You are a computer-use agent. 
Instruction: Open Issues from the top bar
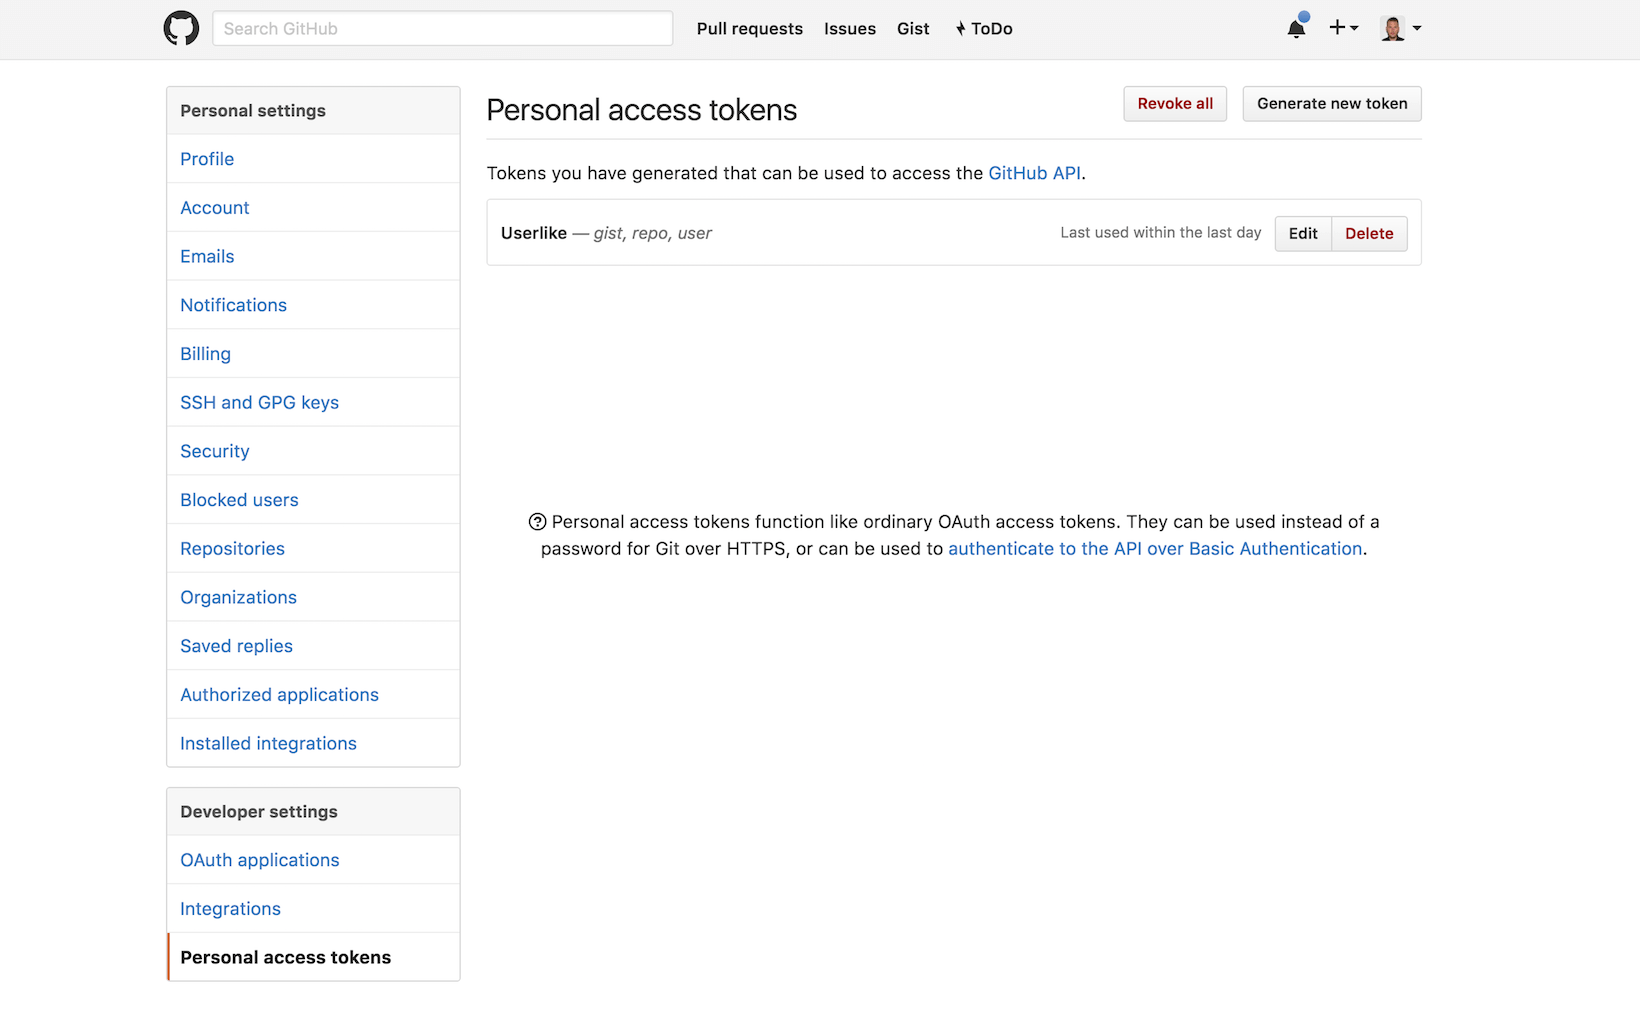[x=849, y=29]
